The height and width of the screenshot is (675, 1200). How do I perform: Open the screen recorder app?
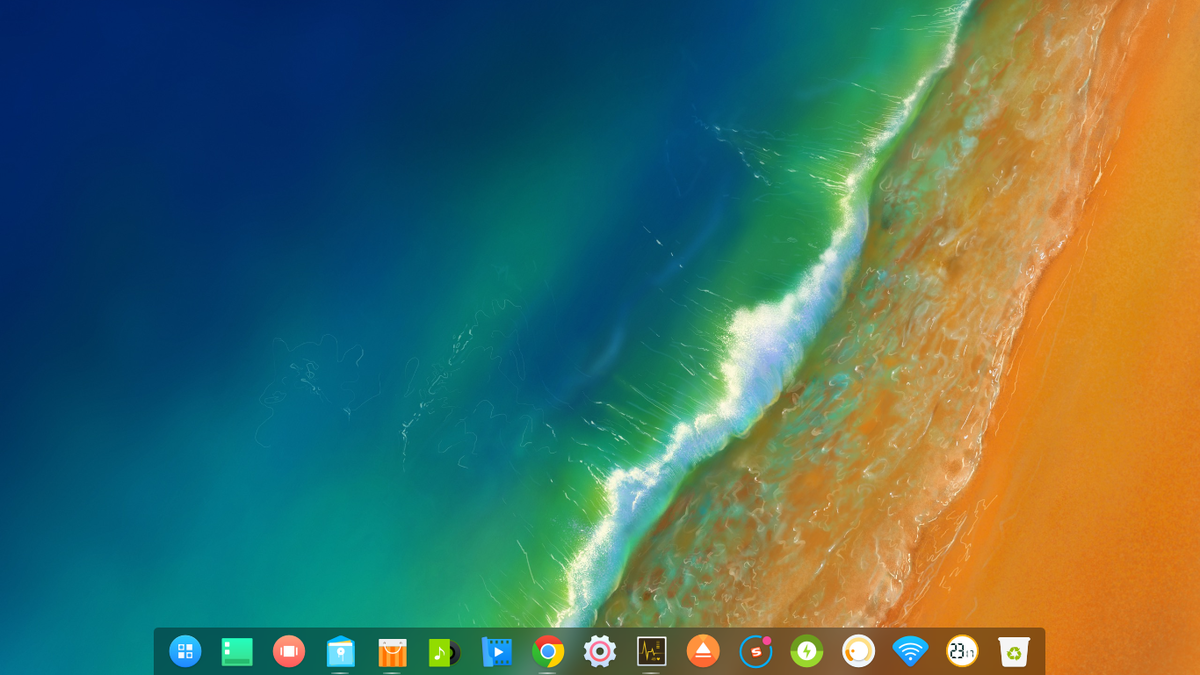click(x=756, y=651)
